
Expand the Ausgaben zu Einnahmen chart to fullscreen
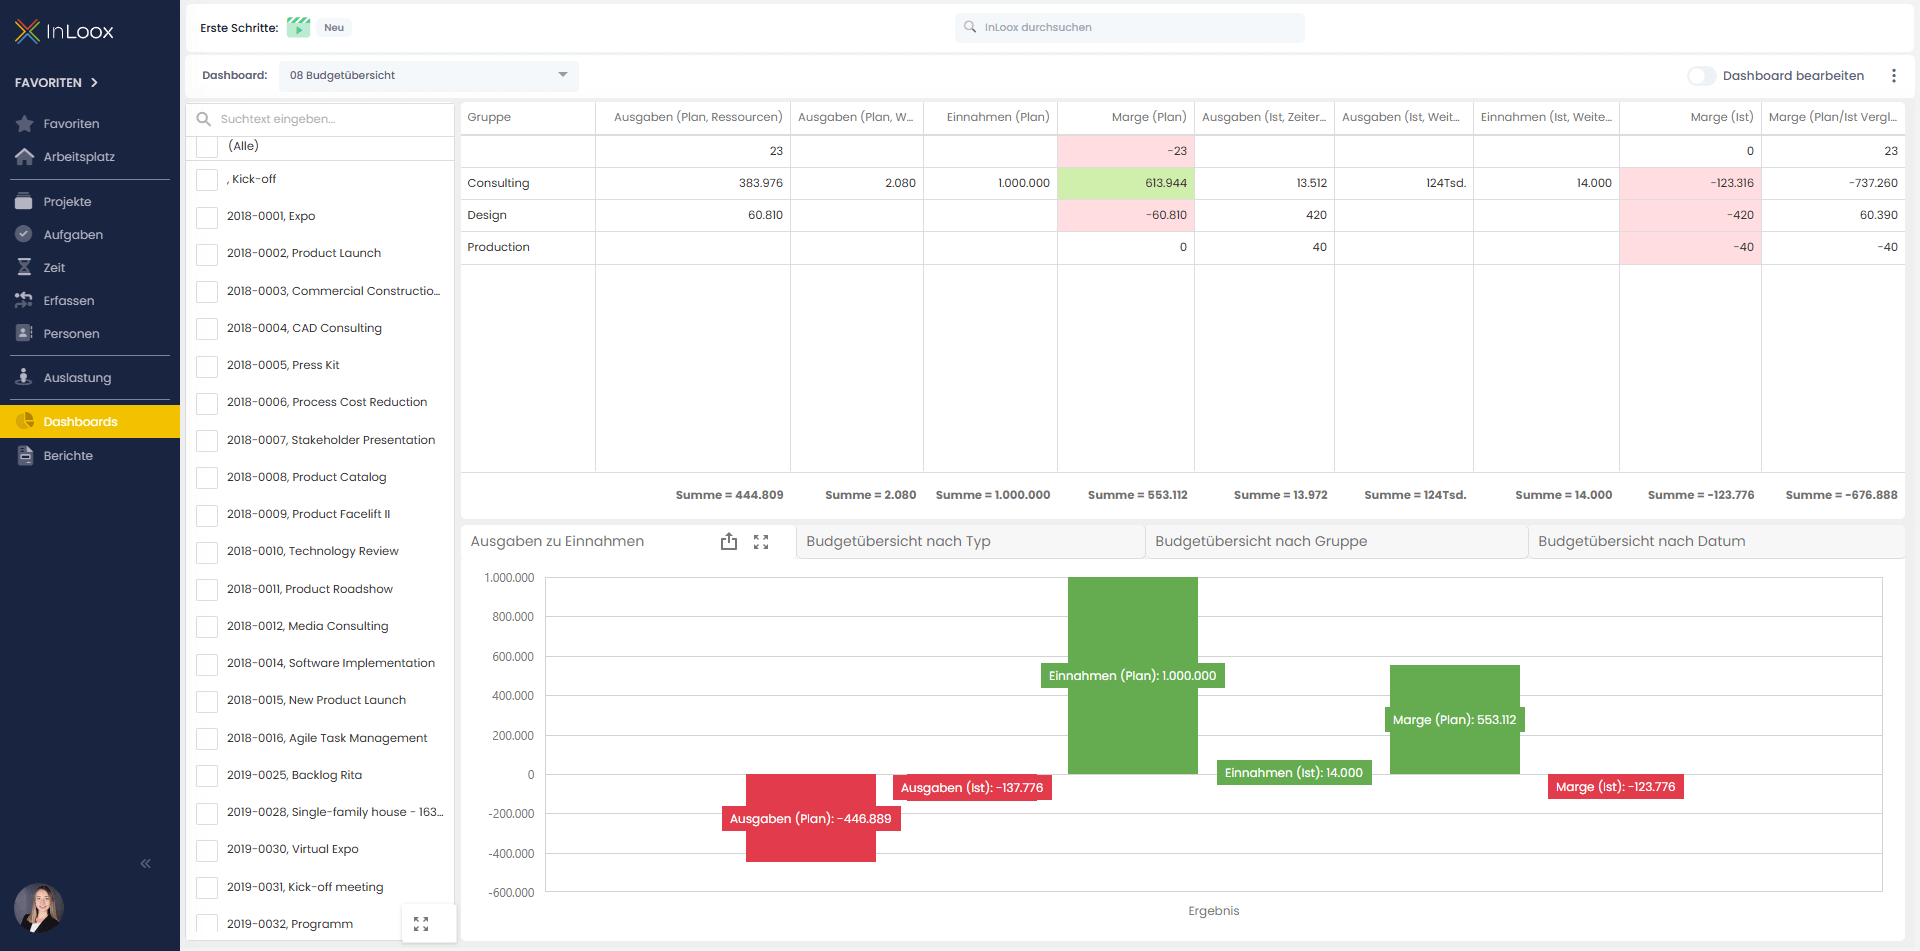coord(761,541)
